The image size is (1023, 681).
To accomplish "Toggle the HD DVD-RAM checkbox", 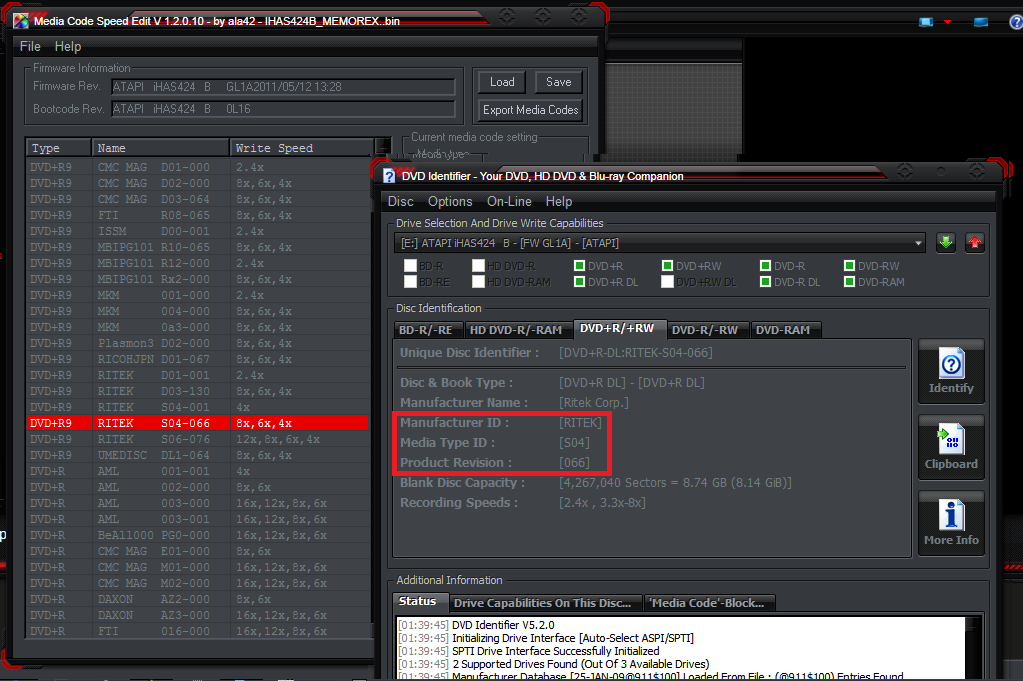I will 478,282.
